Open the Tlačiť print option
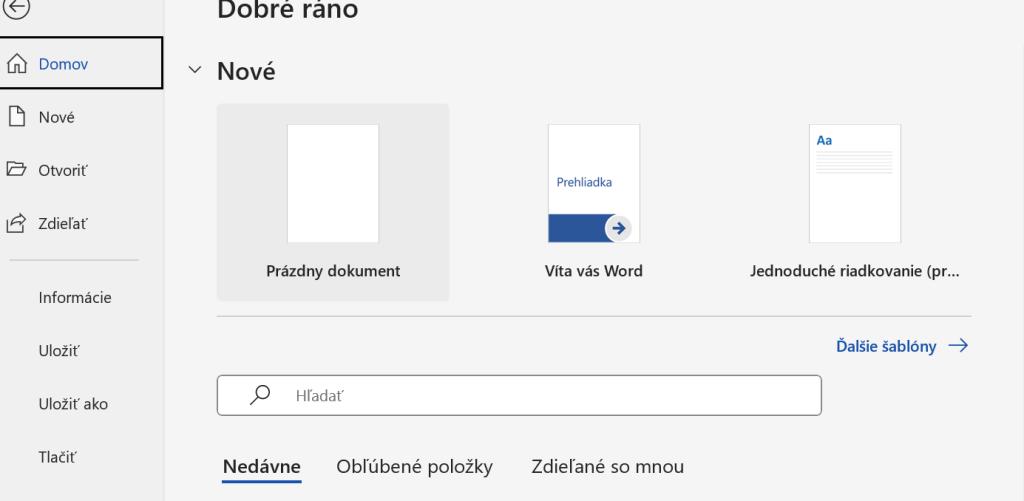The image size is (1024, 501). click(58, 457)
